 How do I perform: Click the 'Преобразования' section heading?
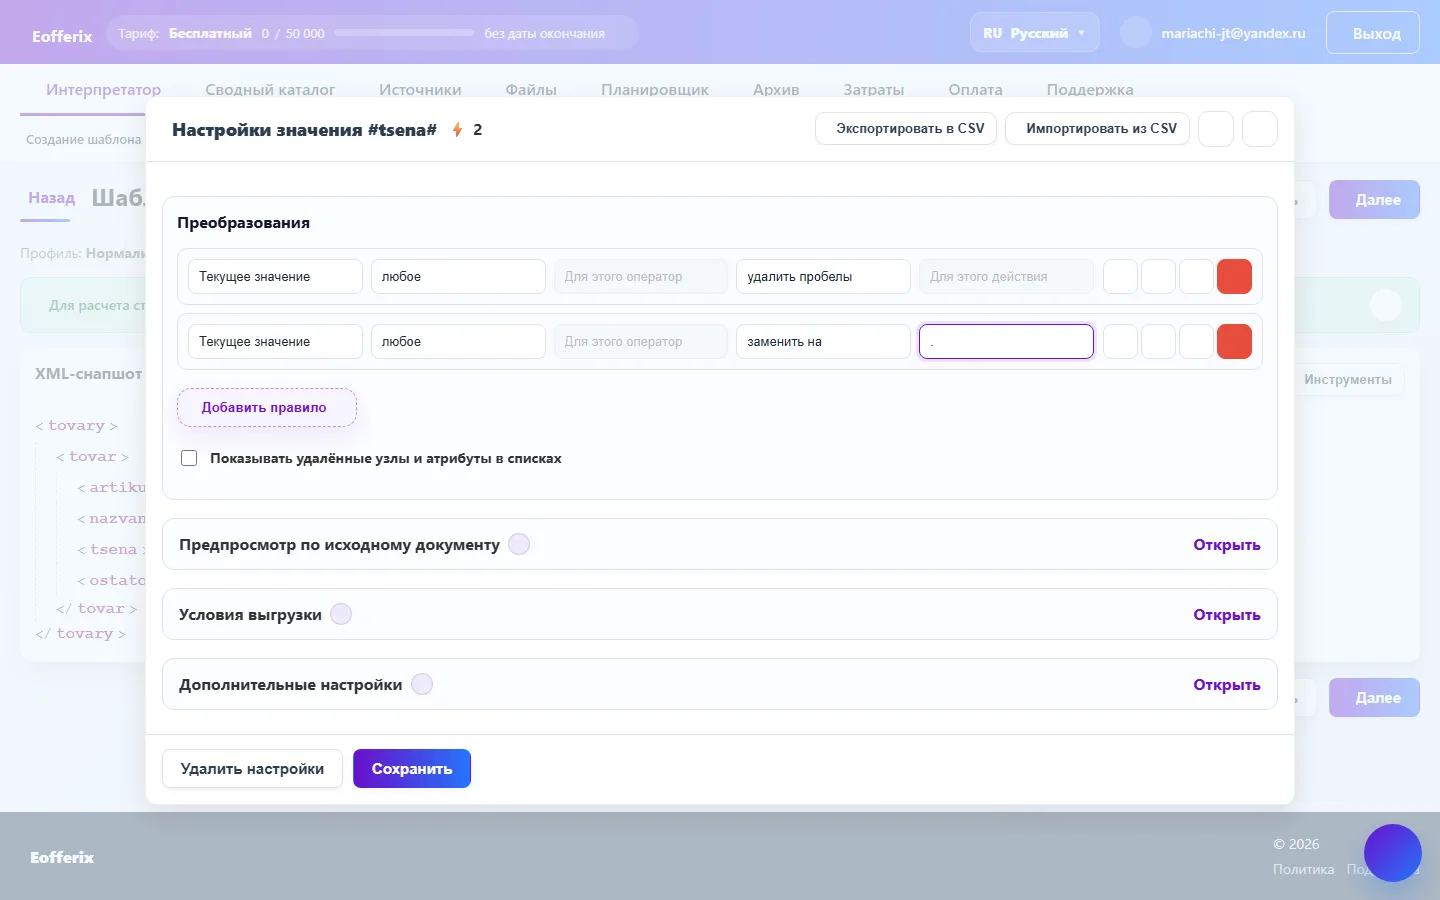pyautogui.click(x=243, y=223)
